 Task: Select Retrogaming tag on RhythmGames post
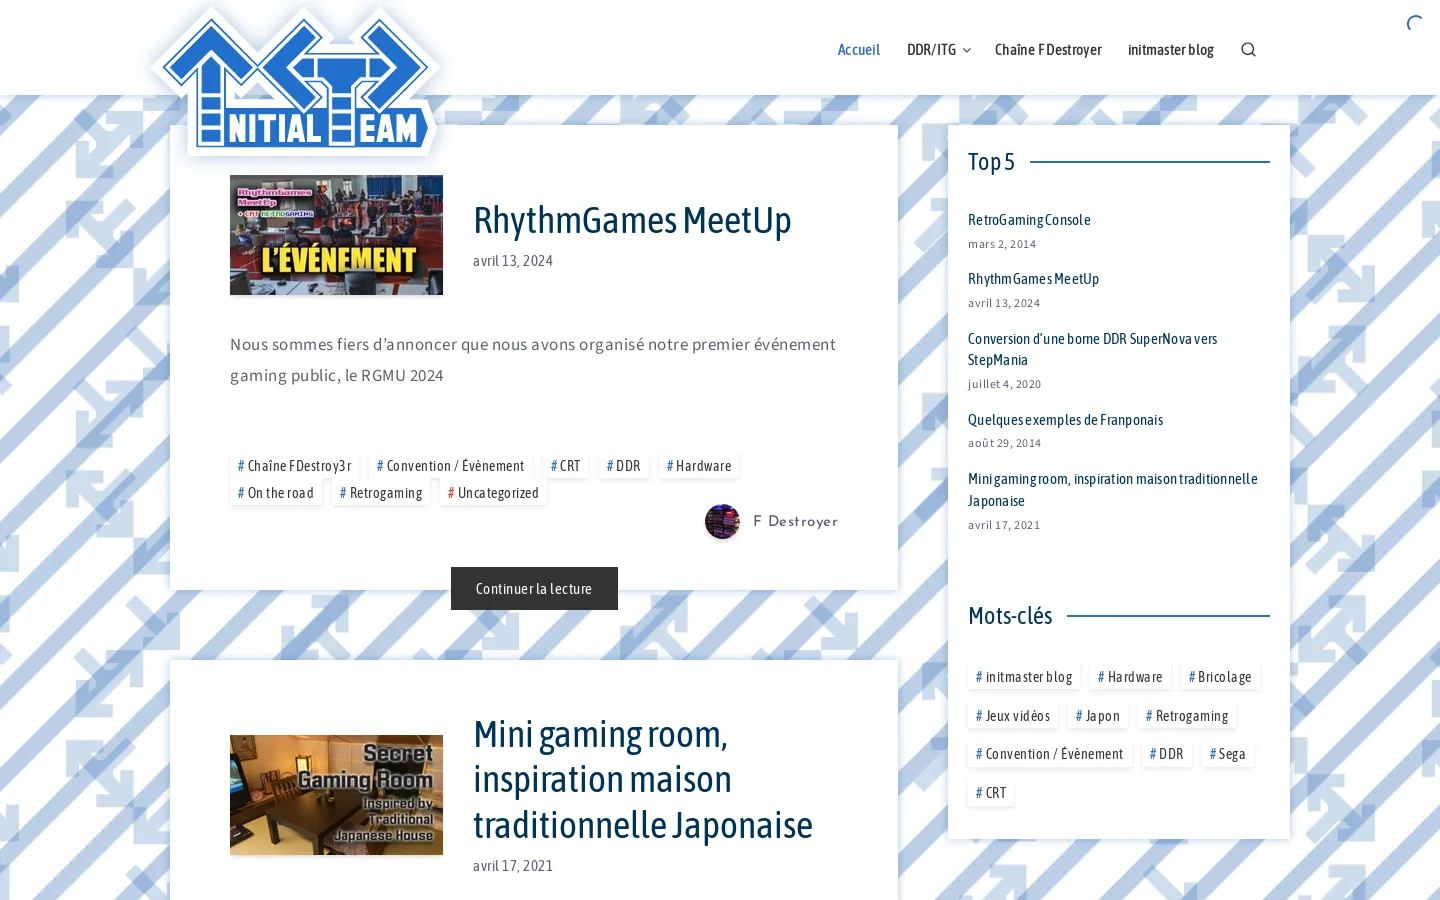click(381, 493)
